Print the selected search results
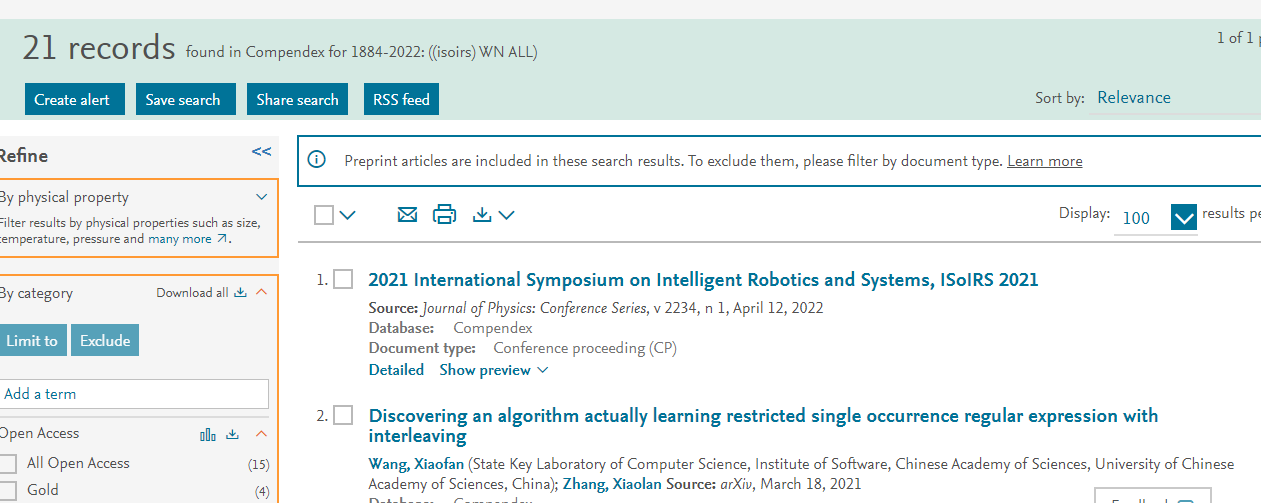This screenshot has height=503, width=1261. [444, 214]
